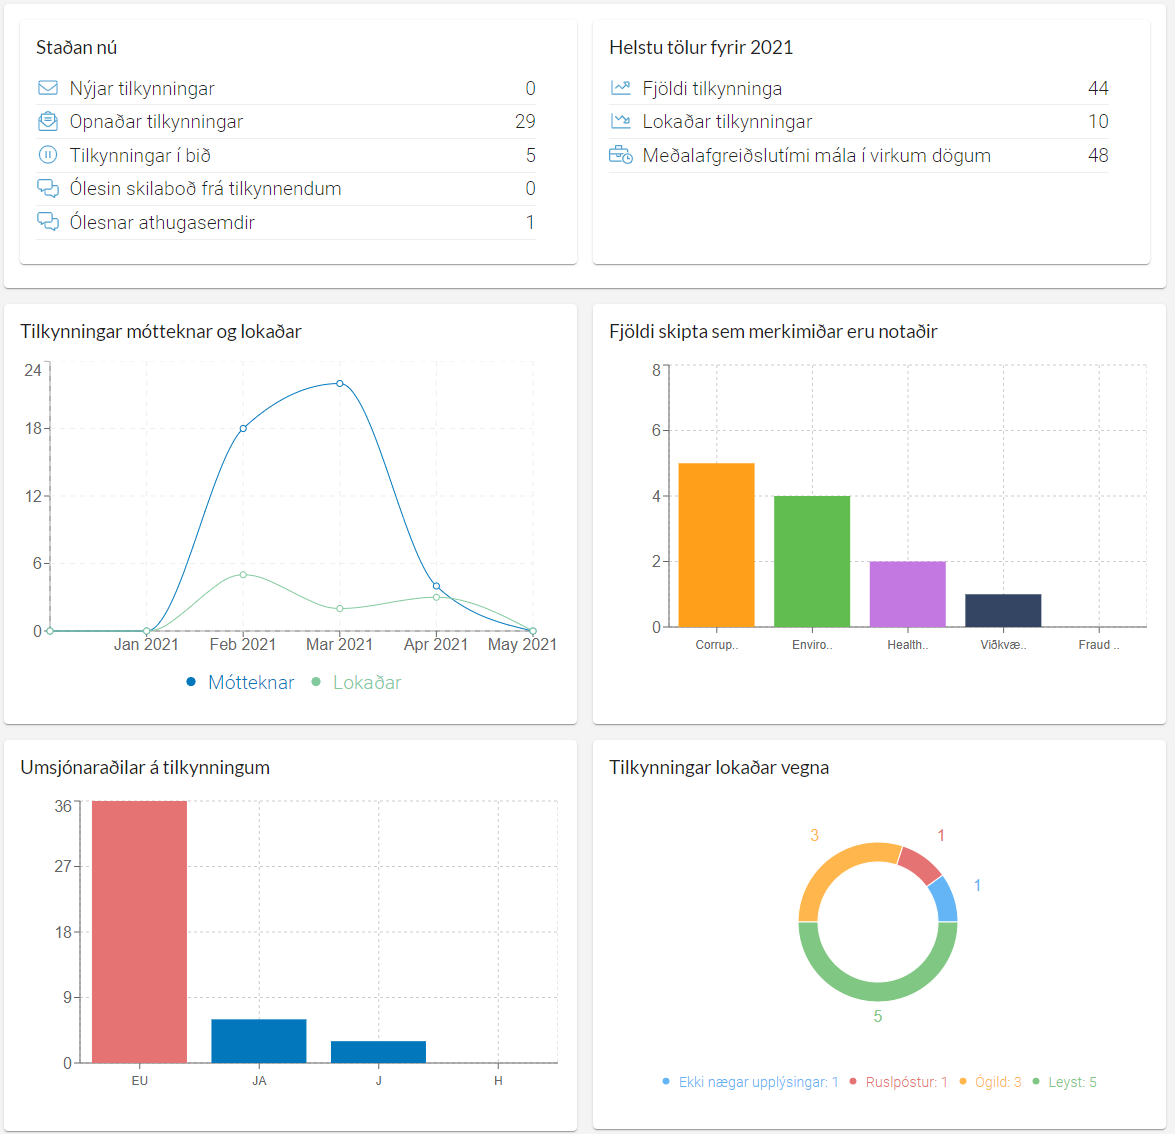Click the briefcase clock icon for Meðalafgreiðslutími
The image size is (1175, 1134).
tap(621, 155)
